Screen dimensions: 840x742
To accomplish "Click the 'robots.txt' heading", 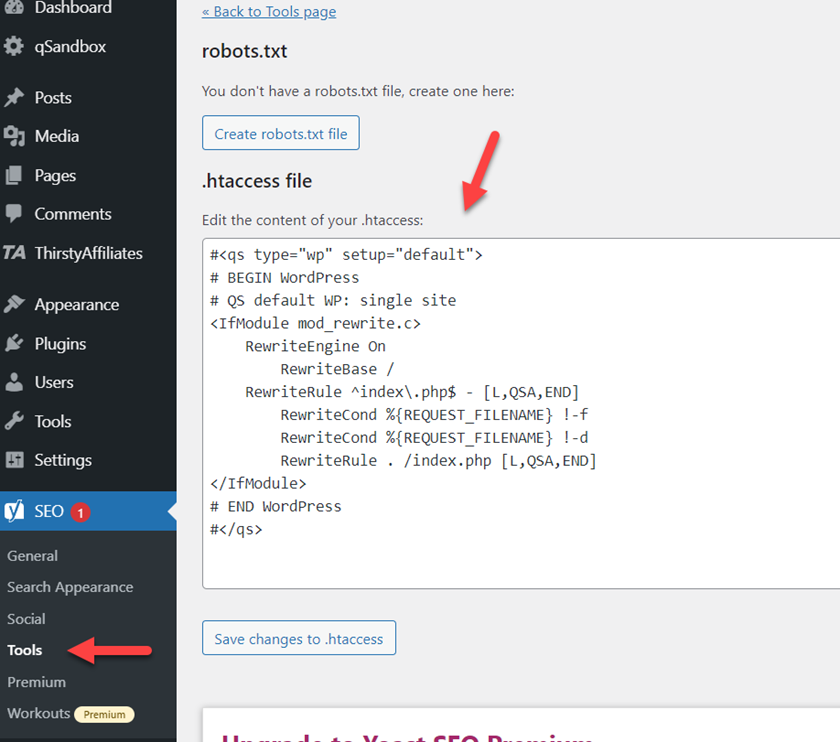I will pyautogui.click(x=244, y=51).
